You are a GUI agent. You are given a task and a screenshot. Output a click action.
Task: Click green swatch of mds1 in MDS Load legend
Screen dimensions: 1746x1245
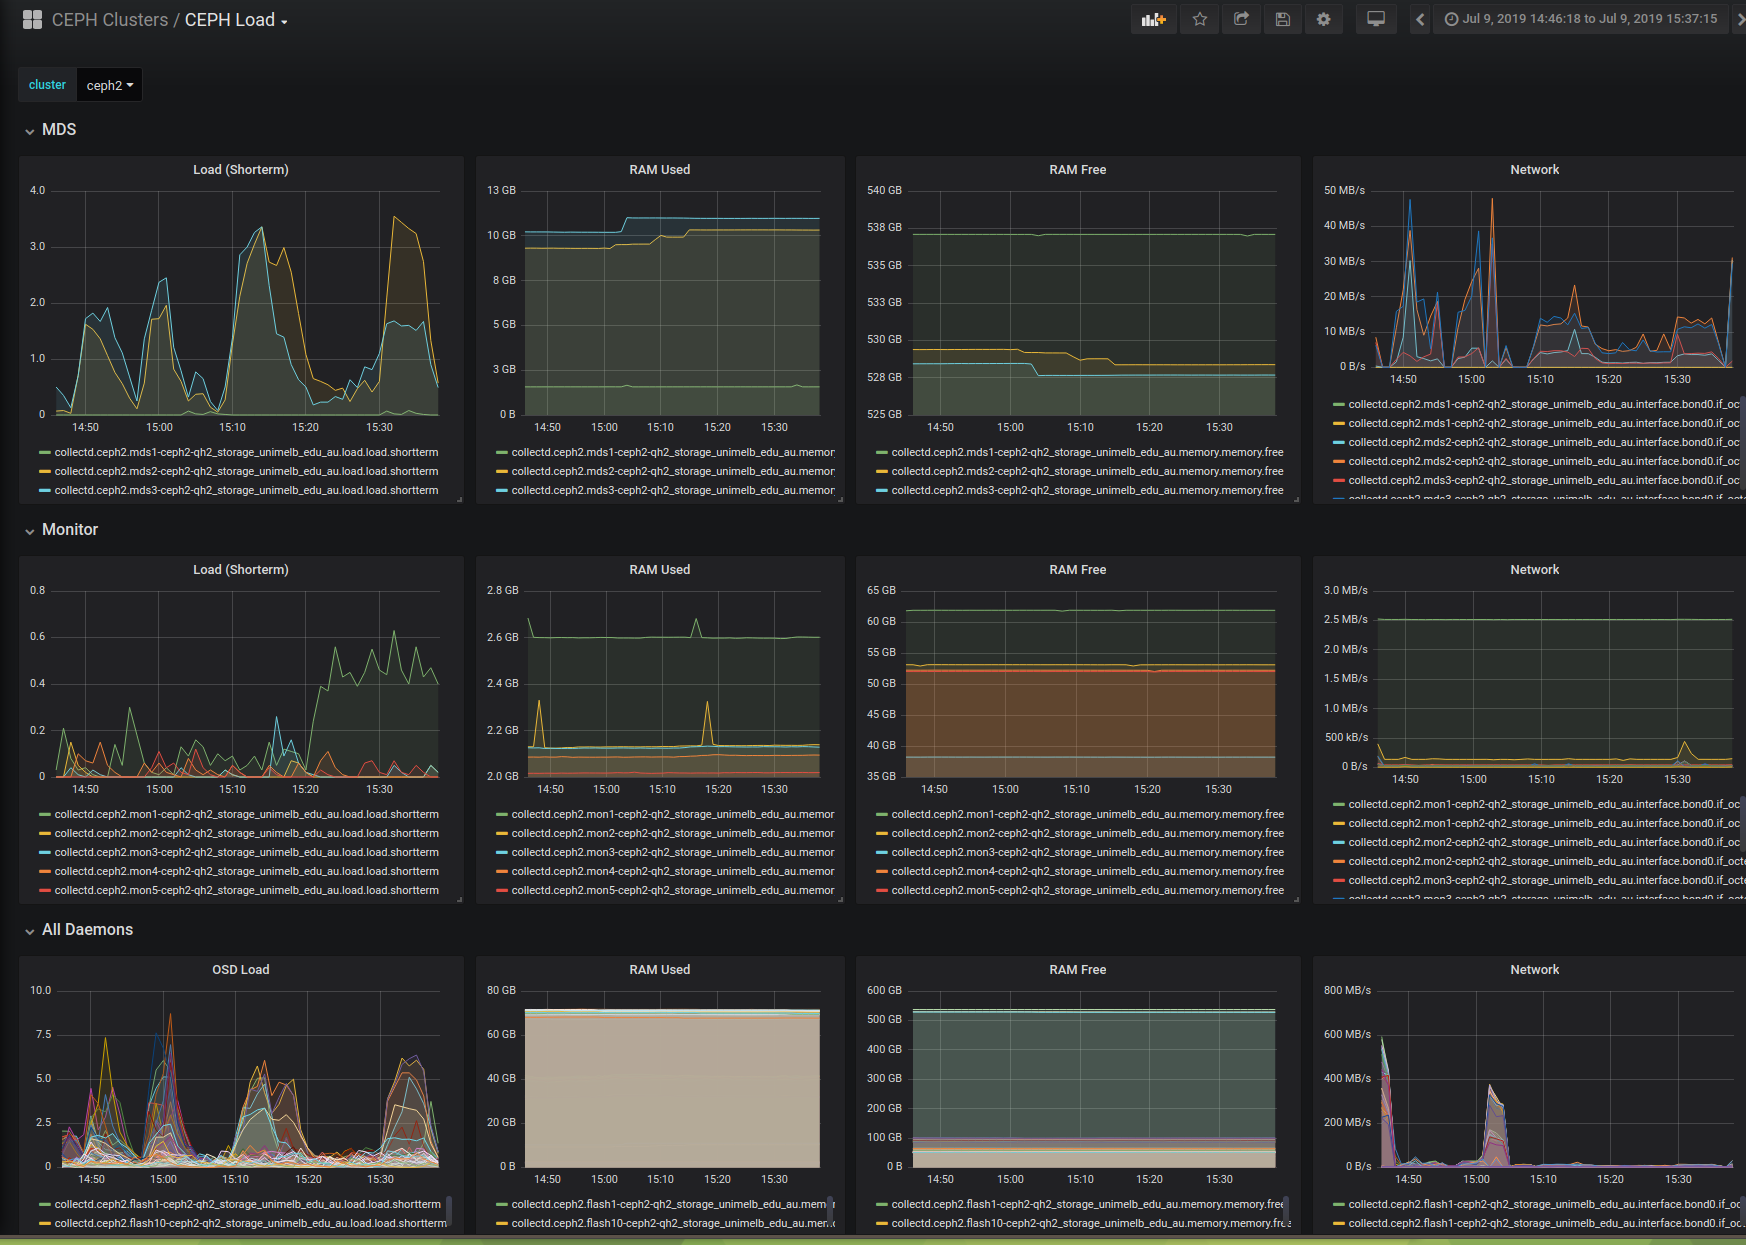45,453
